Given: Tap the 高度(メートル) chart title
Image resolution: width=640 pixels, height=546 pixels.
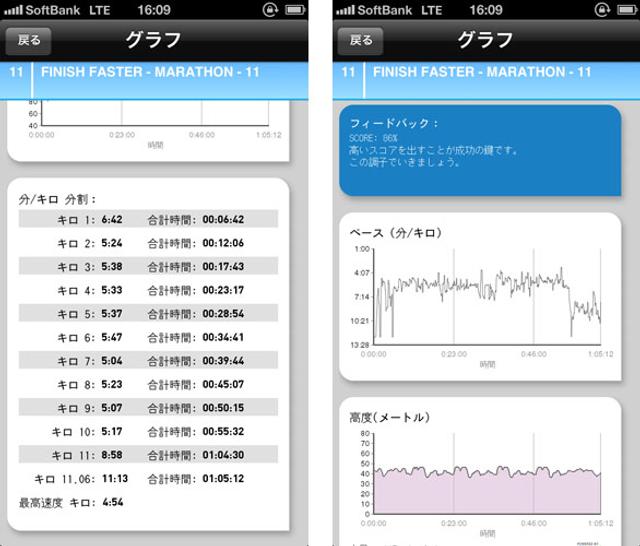Looking at the screenshot, I should tap(389, 417).
